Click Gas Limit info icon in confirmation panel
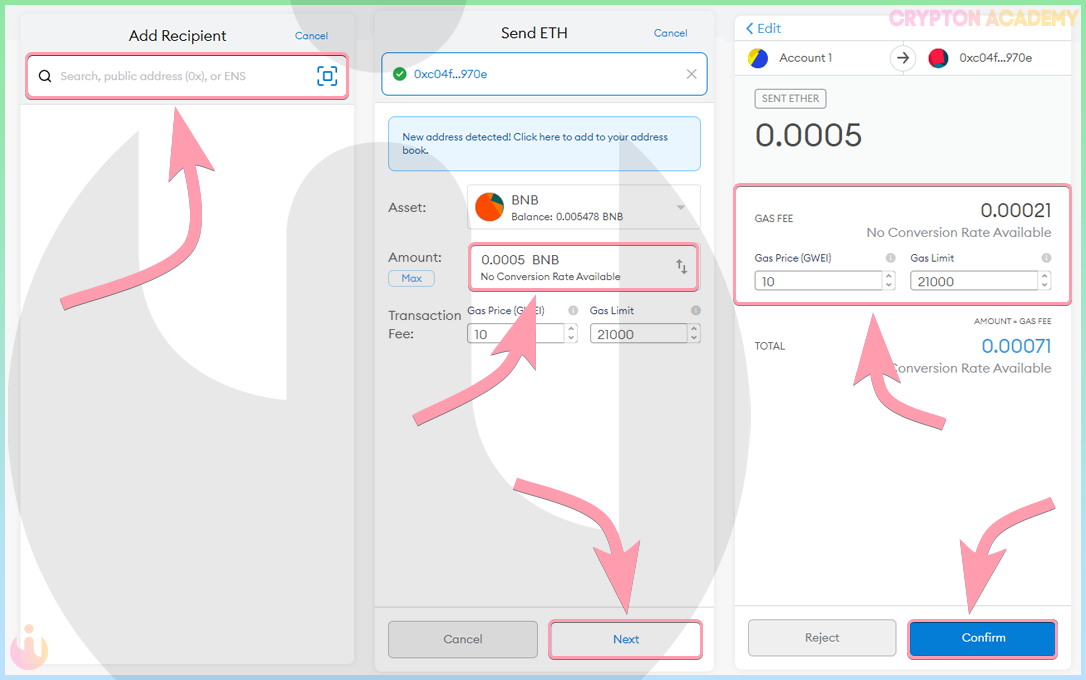The image size is (1086, 680). tap(1046, 258)
